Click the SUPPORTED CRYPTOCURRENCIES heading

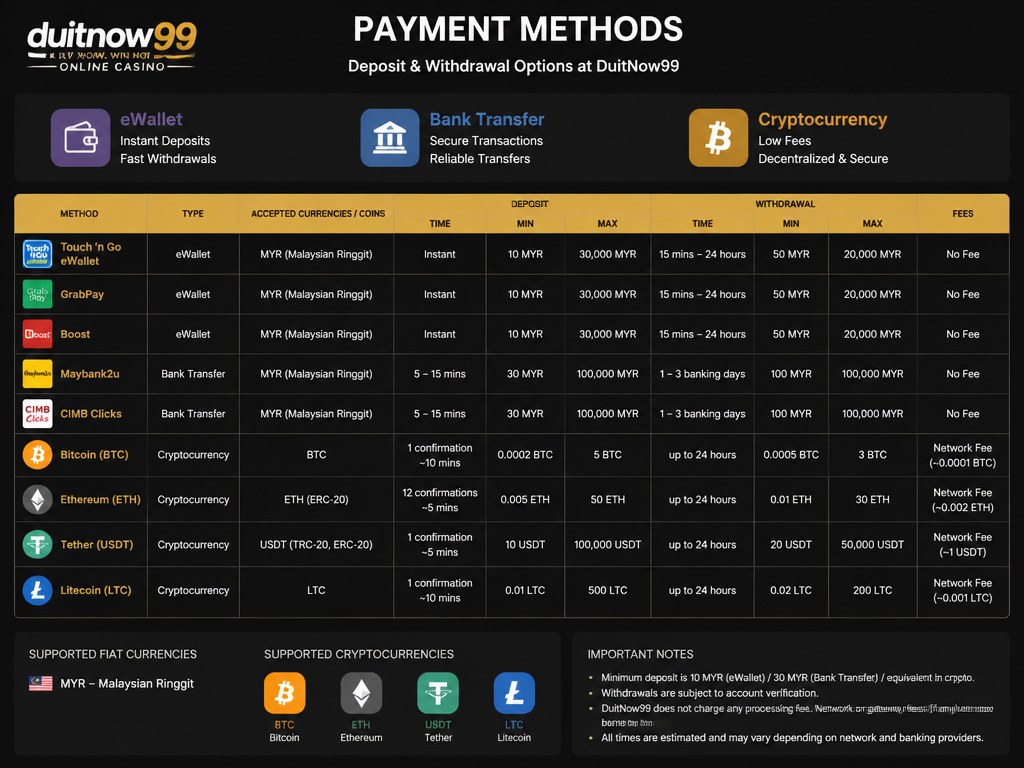click(359, 654)
